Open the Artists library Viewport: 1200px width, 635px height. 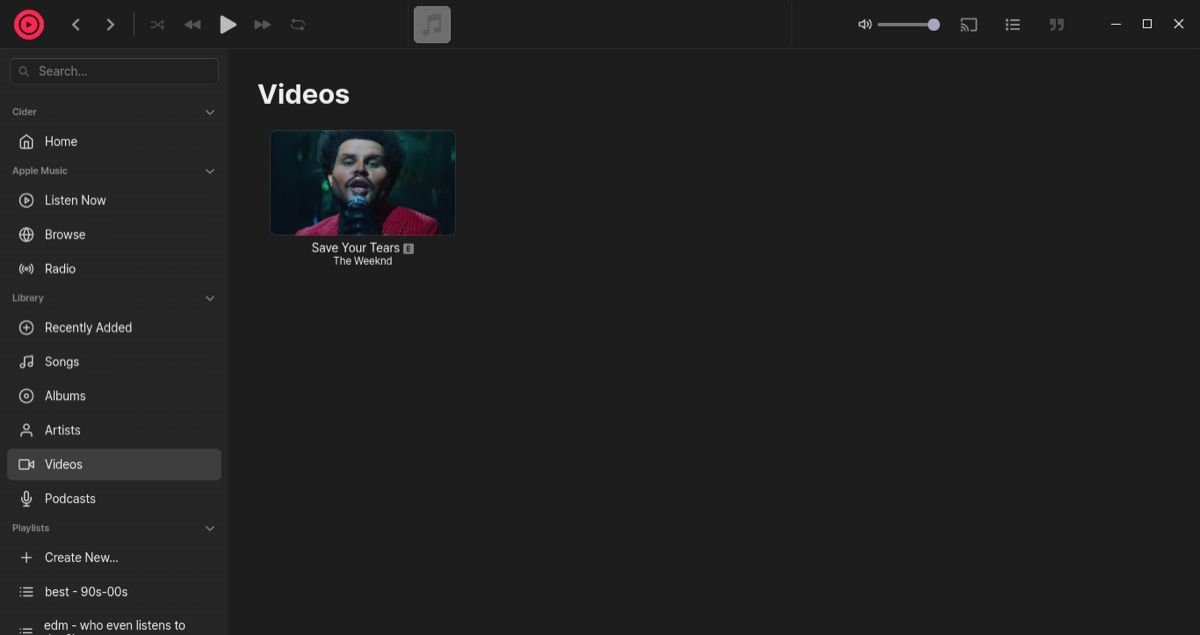click(114, 430)
